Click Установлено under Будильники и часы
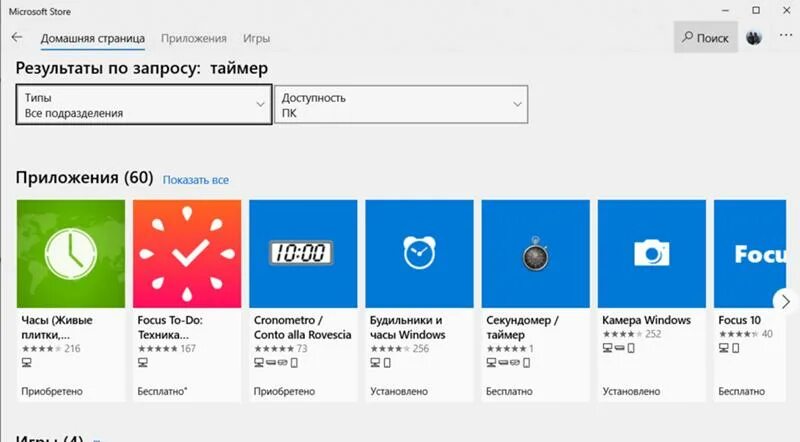Image resolution: width=800 pixels, height=442 pixels. (x=399, y=391)
